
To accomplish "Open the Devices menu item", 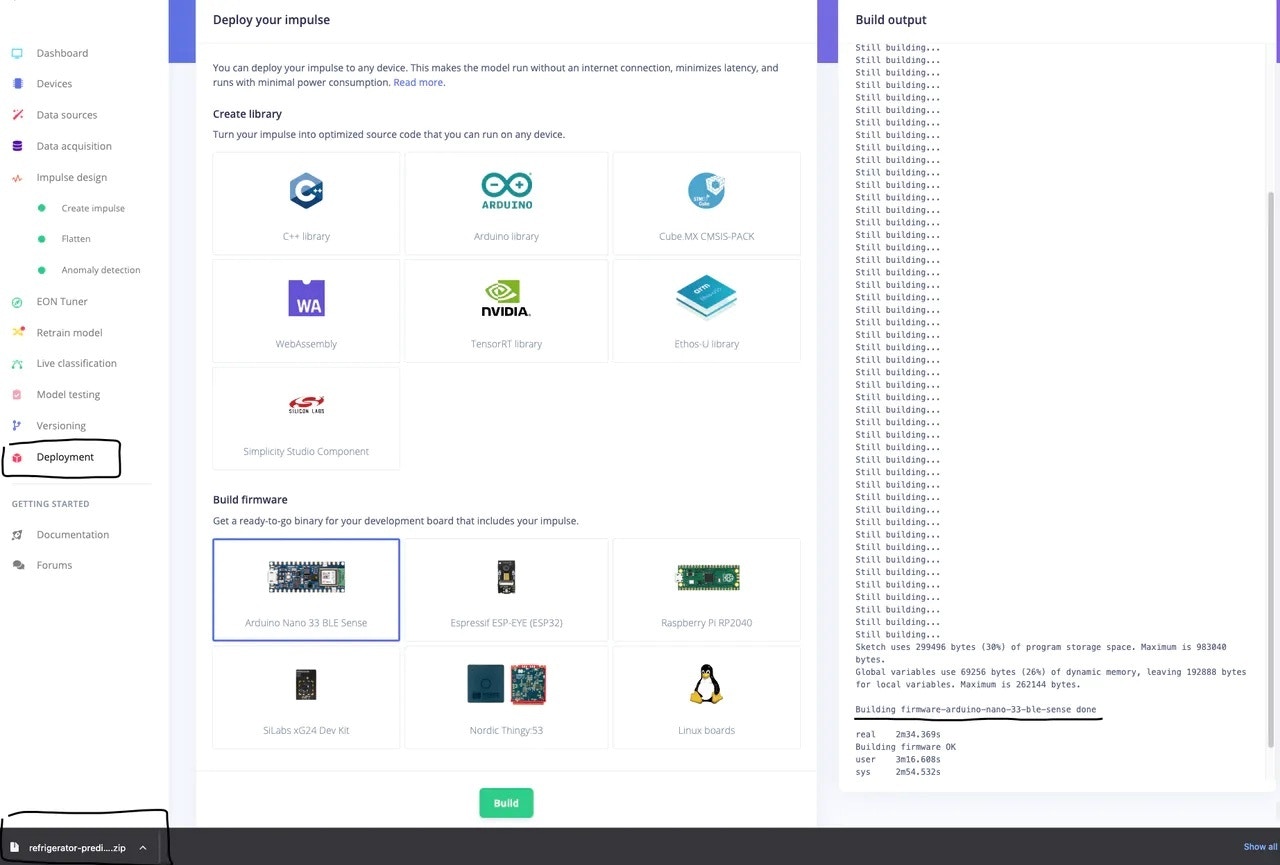I will tap(54, 84).
